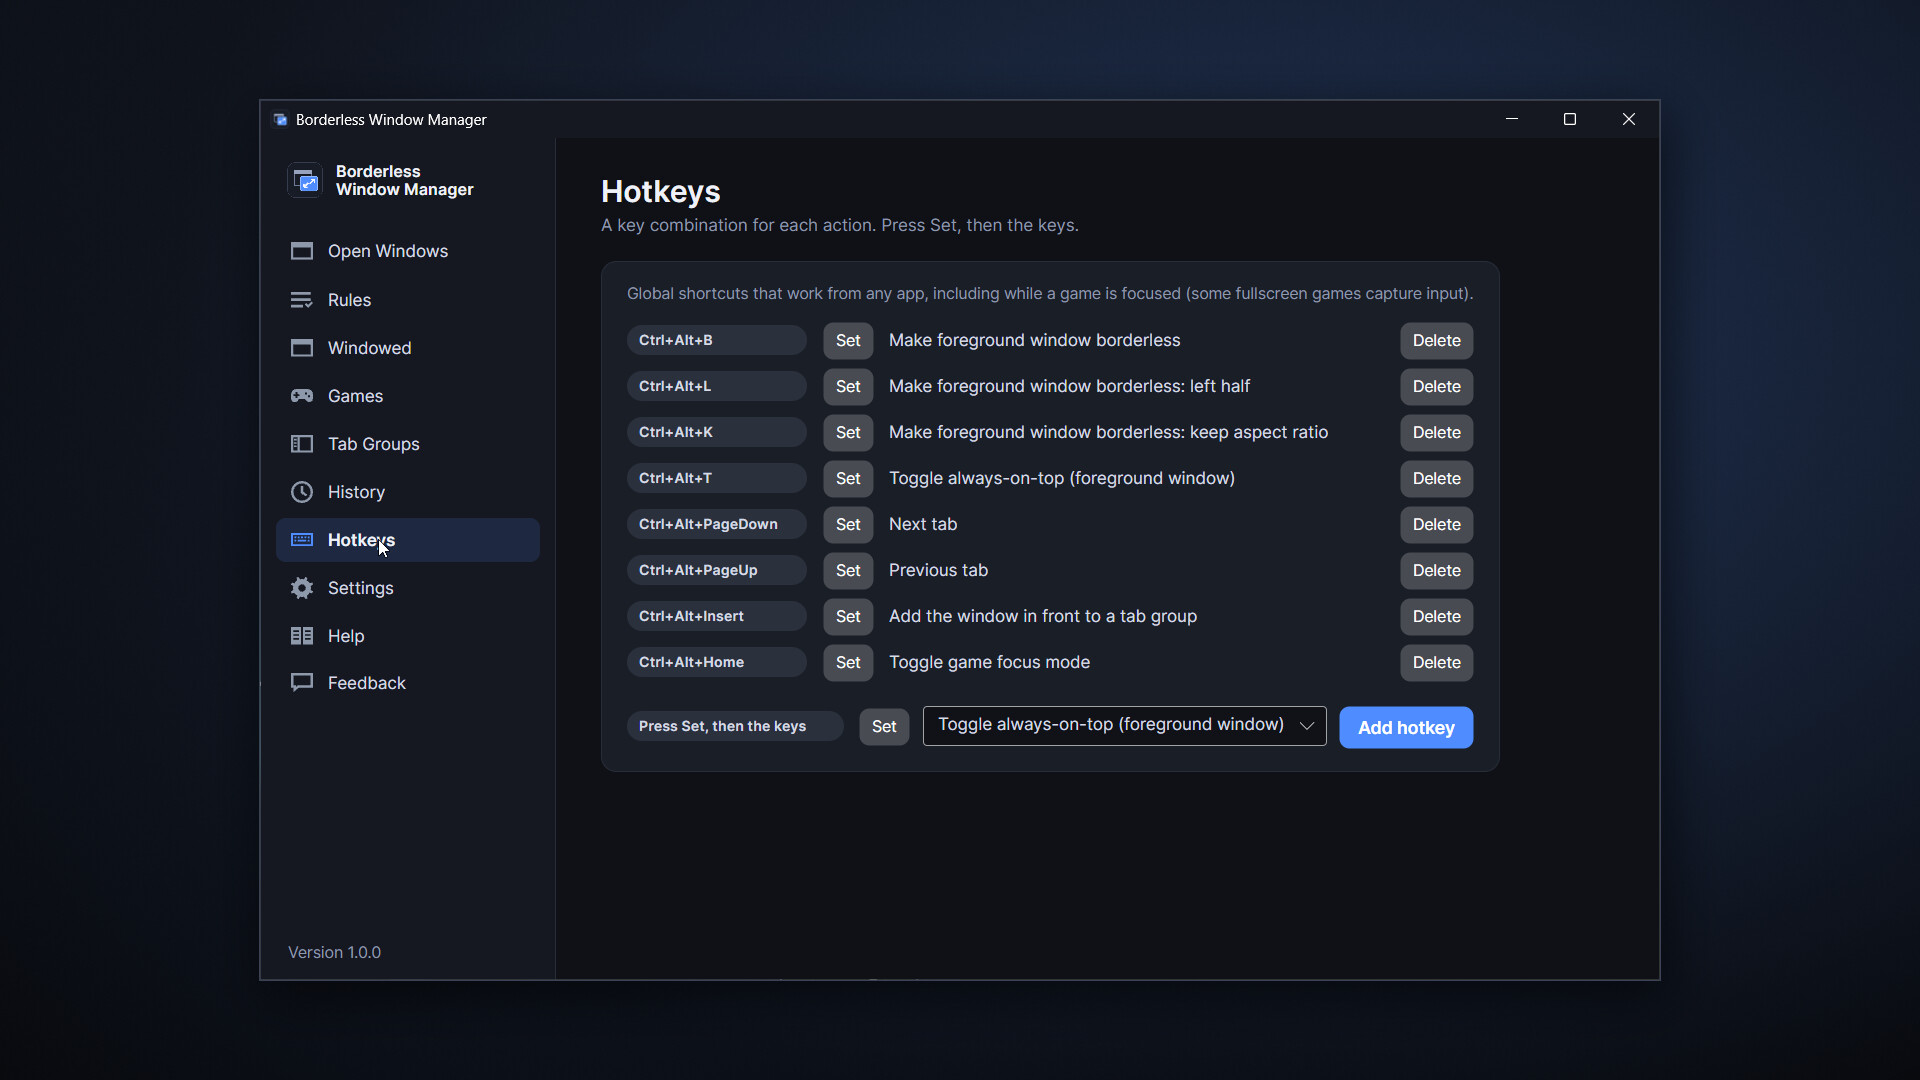This screenshot has height=1080, width=1920.
Task: Delete the left half borderless hotkey
Action: pos(1436,387)
